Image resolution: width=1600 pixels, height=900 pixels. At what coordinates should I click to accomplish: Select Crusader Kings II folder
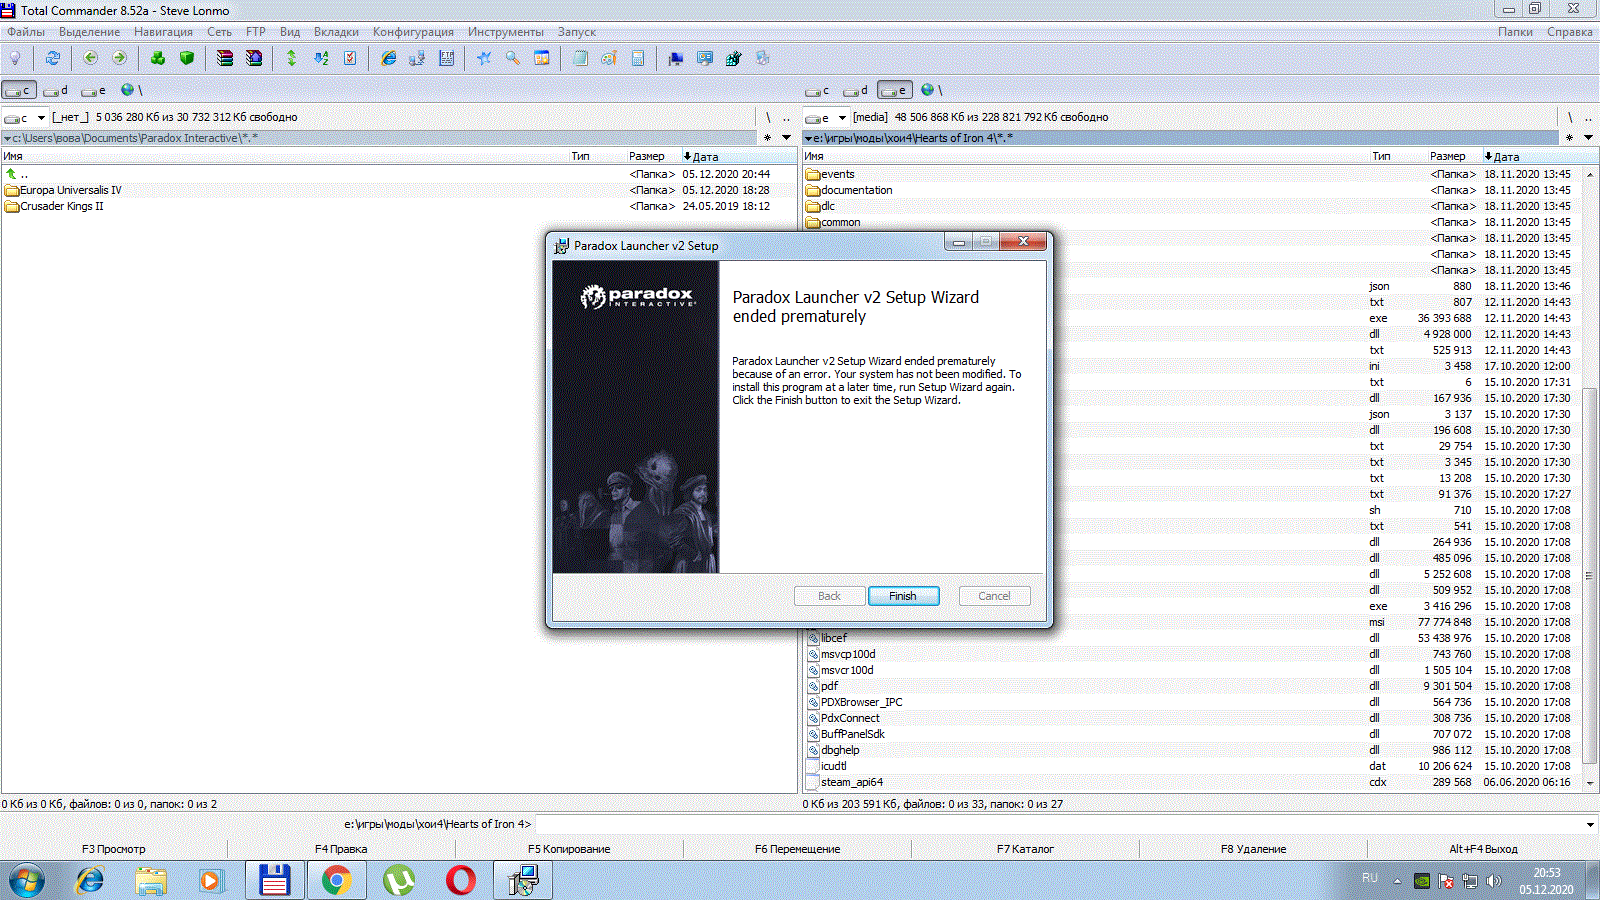click(62, 206)
